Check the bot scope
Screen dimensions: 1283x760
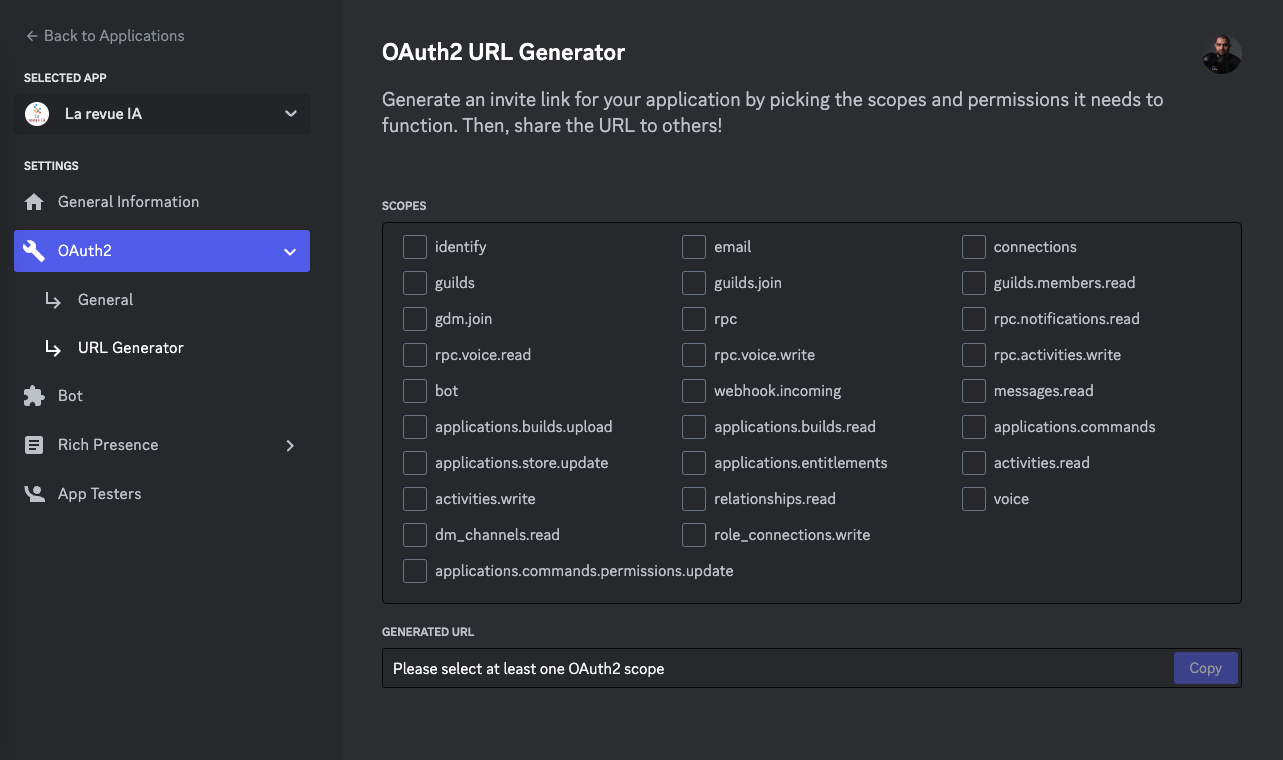(415, 390)
